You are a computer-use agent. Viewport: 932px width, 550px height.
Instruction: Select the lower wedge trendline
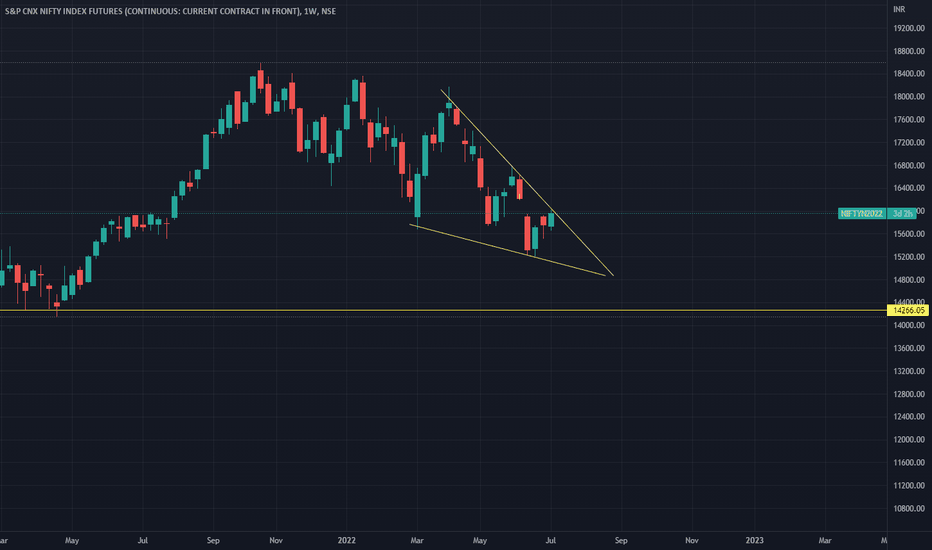508,250
